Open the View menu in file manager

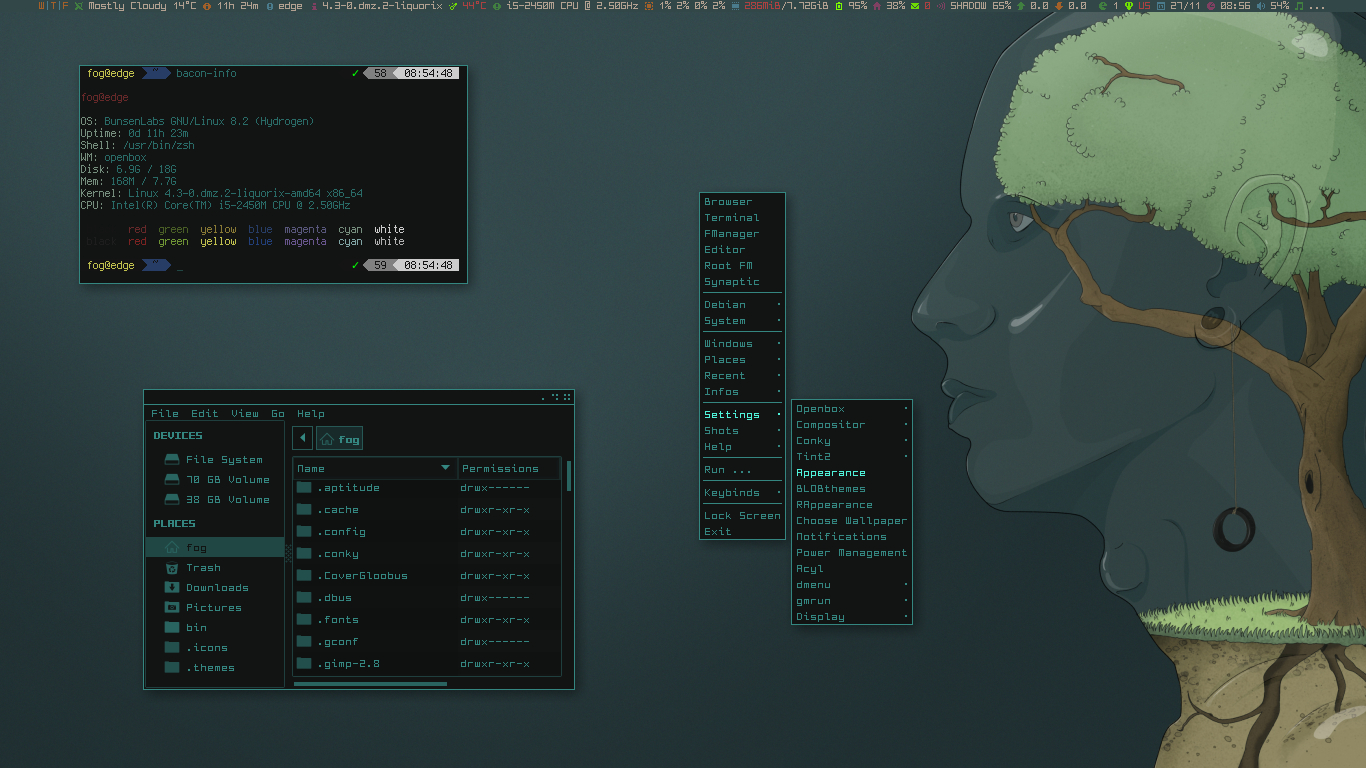[x=245, y=414]
